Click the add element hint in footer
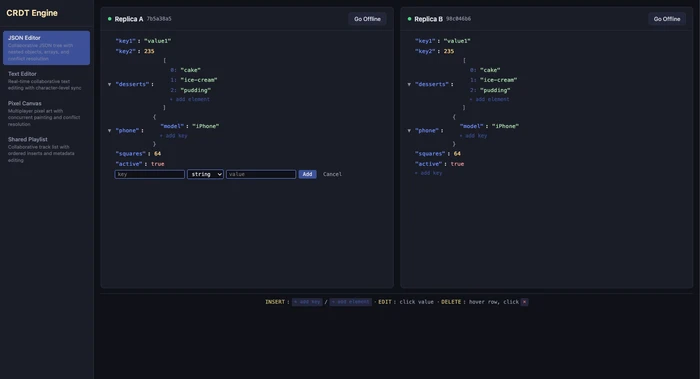The width and height of the screenshot is (700, 379). click(x=350, y=302)
